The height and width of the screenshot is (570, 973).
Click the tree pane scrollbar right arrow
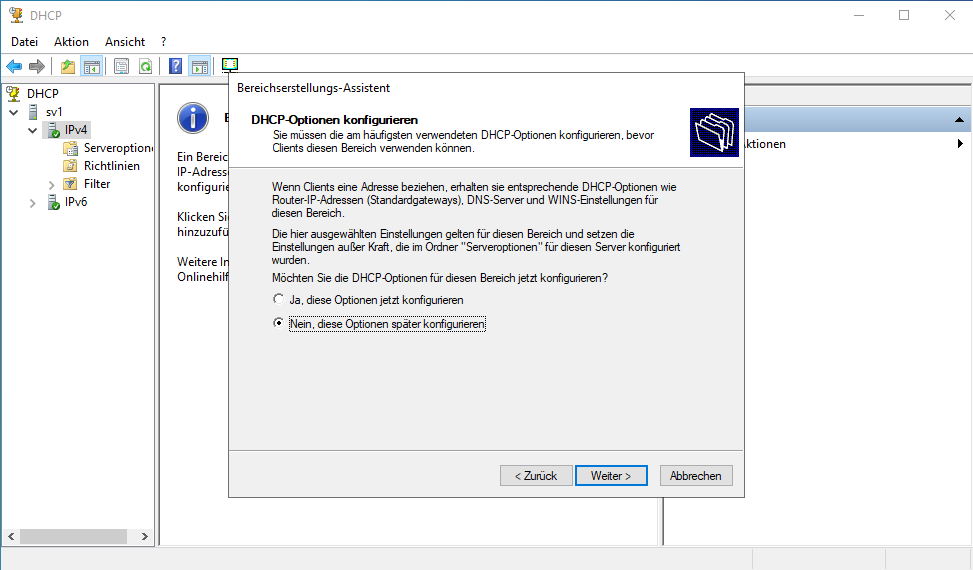145,537
